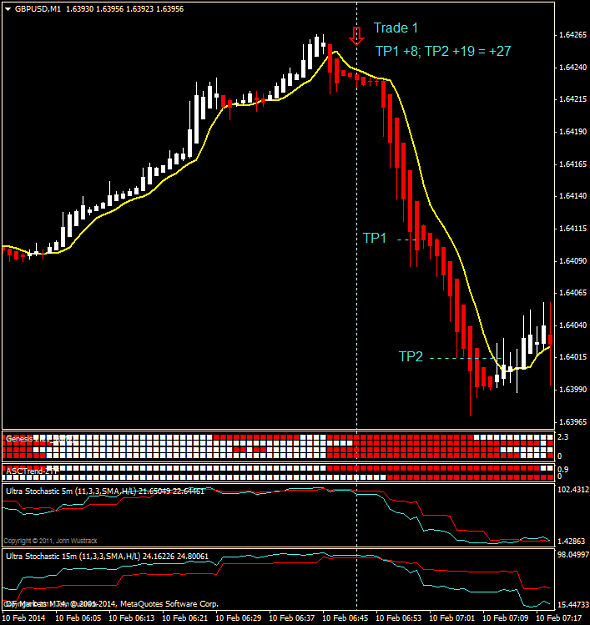Click the '10 Feb 06:13' time label
Image resolution: width=590 pixels, height=625 pixels.
[x=131, y=618]
